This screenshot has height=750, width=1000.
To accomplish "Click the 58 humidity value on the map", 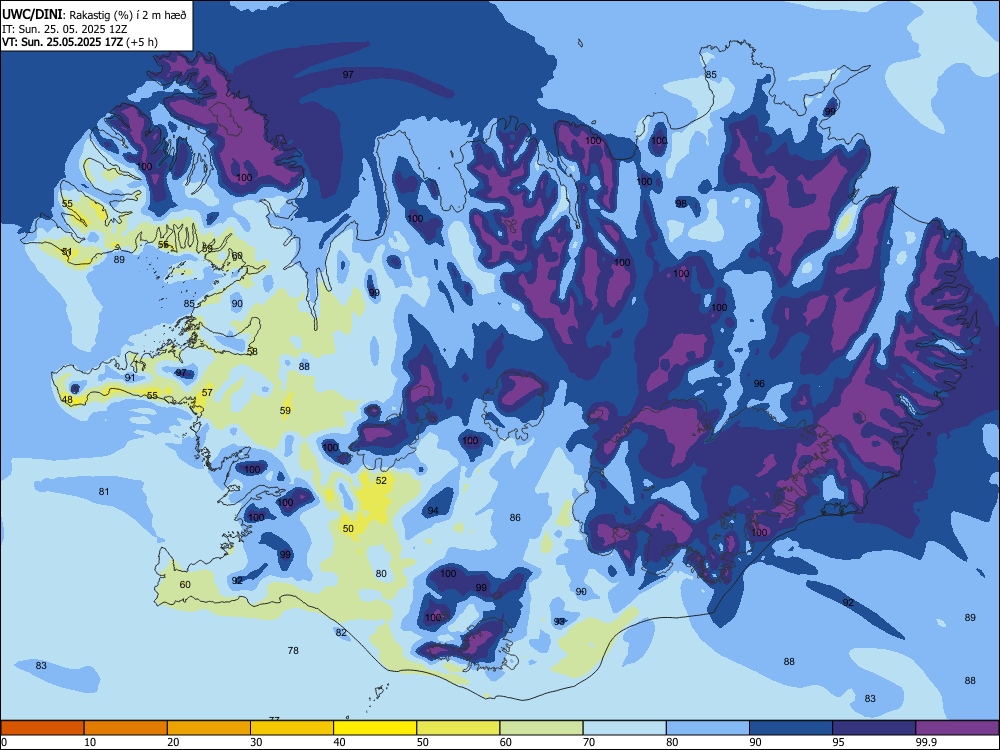I will pyautogui.click(x=252, y=351).
